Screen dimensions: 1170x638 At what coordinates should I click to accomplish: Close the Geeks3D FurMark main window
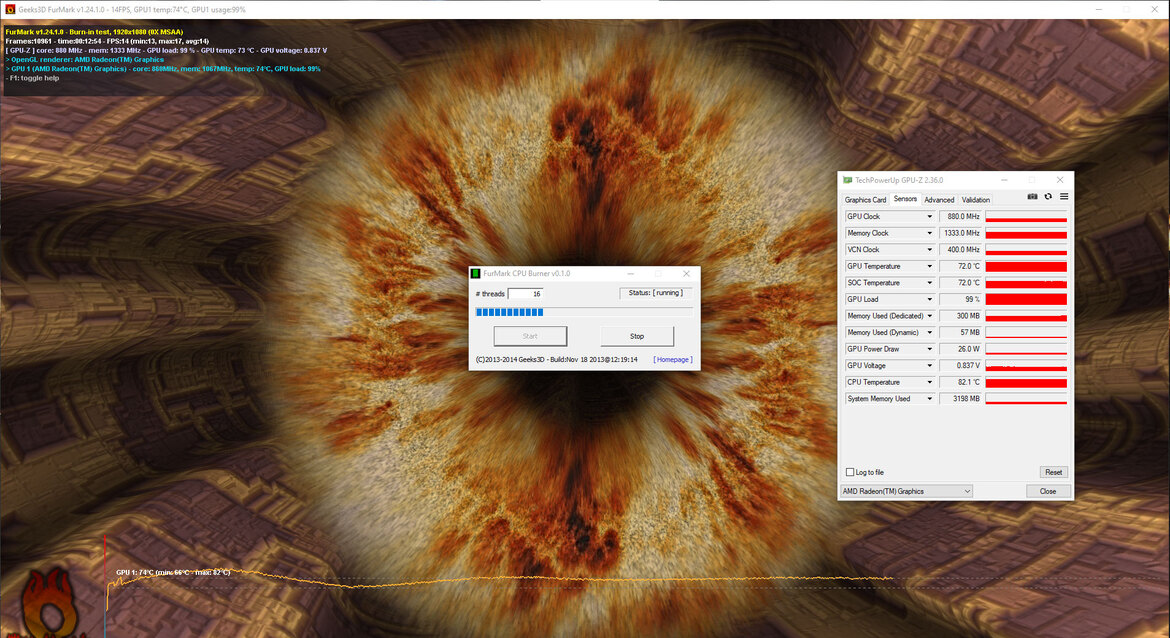point(1154,9)
